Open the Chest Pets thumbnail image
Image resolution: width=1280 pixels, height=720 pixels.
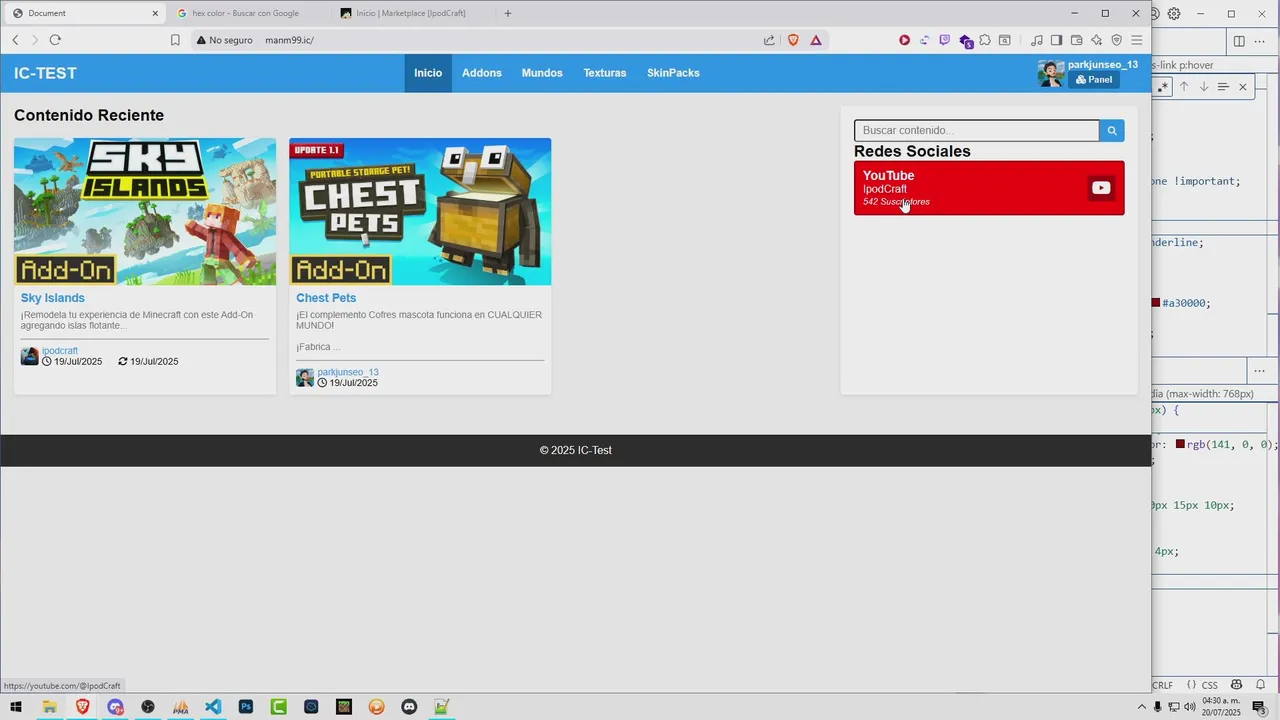pos(420,212)
